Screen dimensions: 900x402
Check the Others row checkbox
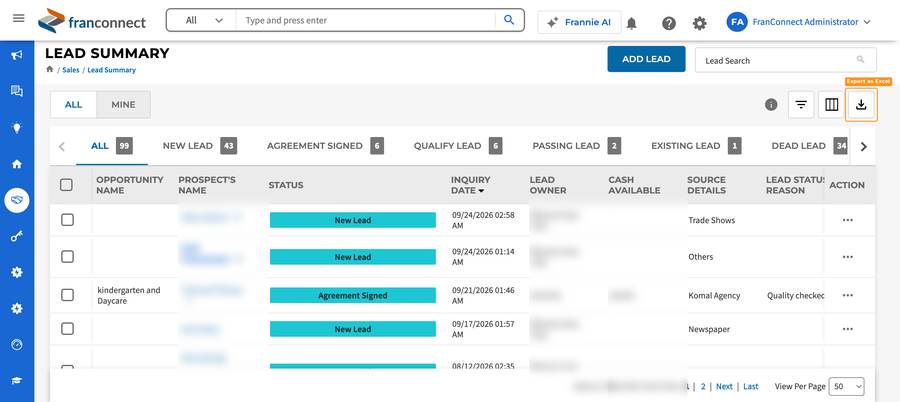coord(68,257)
